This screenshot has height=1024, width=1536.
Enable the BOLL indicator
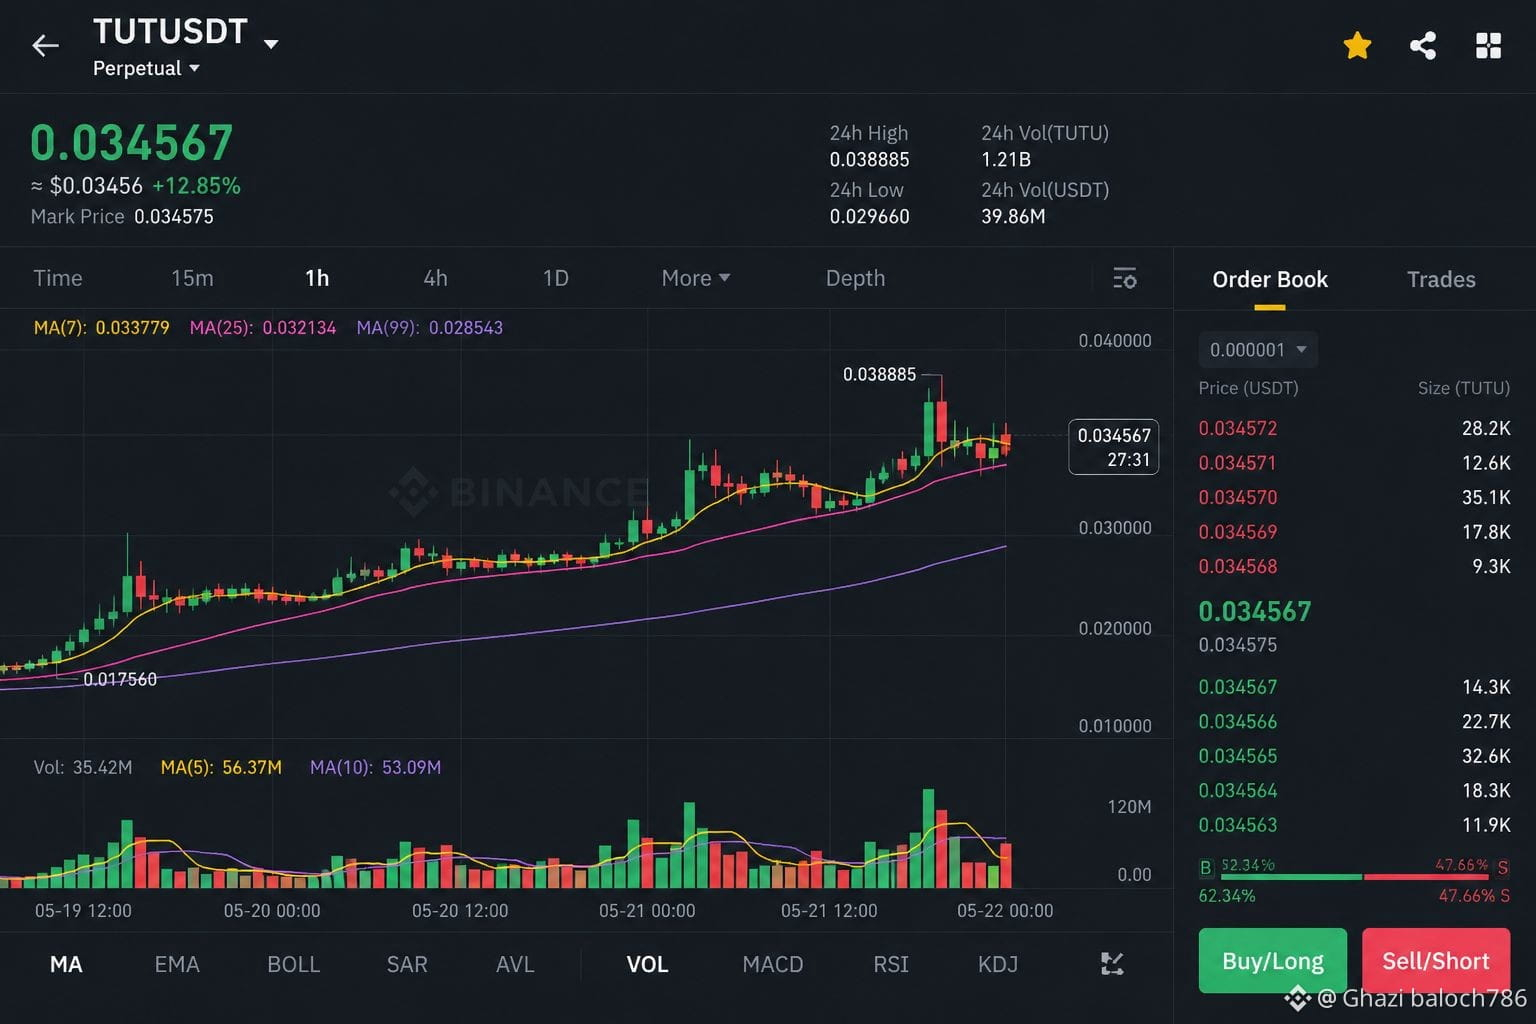pyautogui.click(x=293, y=964)
